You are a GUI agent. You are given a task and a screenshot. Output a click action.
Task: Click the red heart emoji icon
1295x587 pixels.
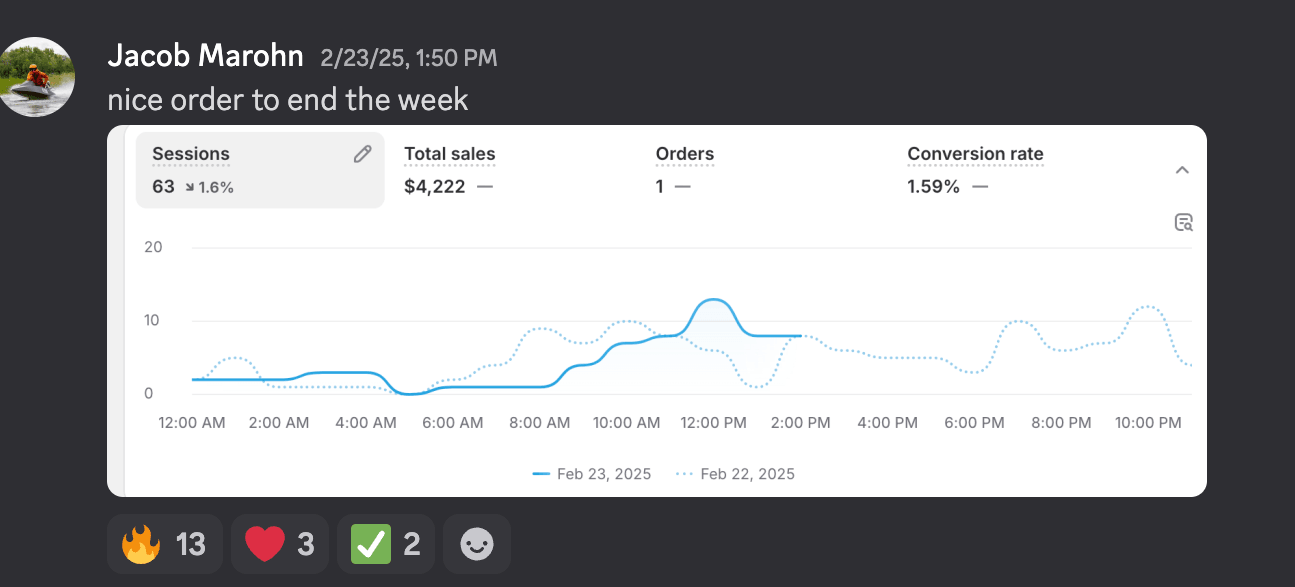[265, 544]
